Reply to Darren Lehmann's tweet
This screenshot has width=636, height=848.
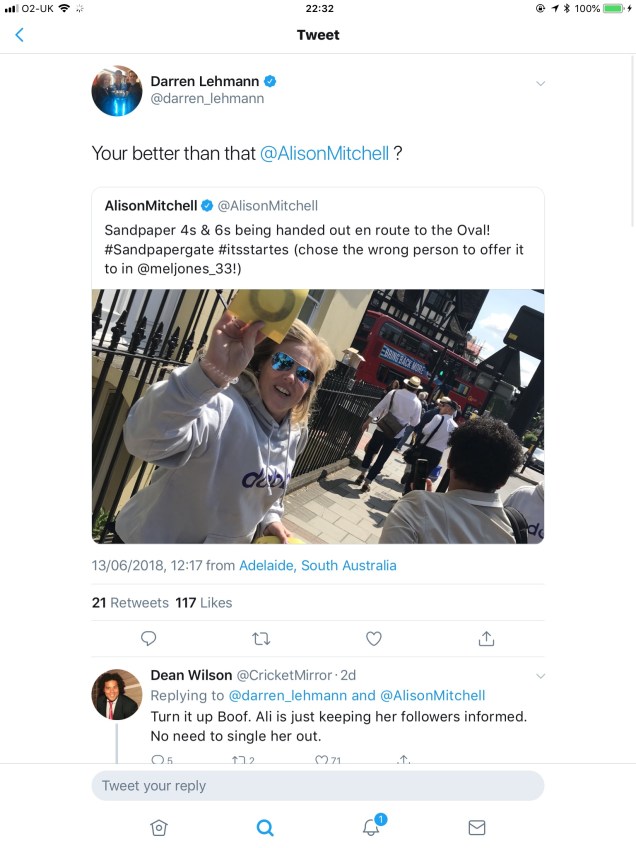pos(148,638)
